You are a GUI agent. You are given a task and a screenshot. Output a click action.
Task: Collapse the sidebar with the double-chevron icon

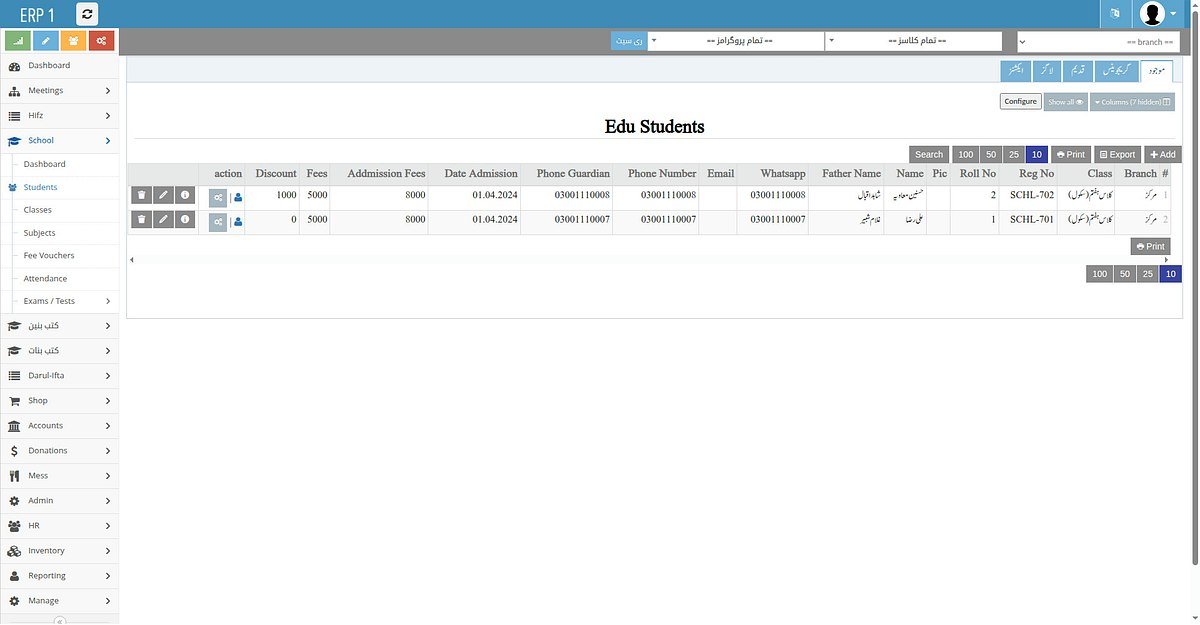click(59, 620)
